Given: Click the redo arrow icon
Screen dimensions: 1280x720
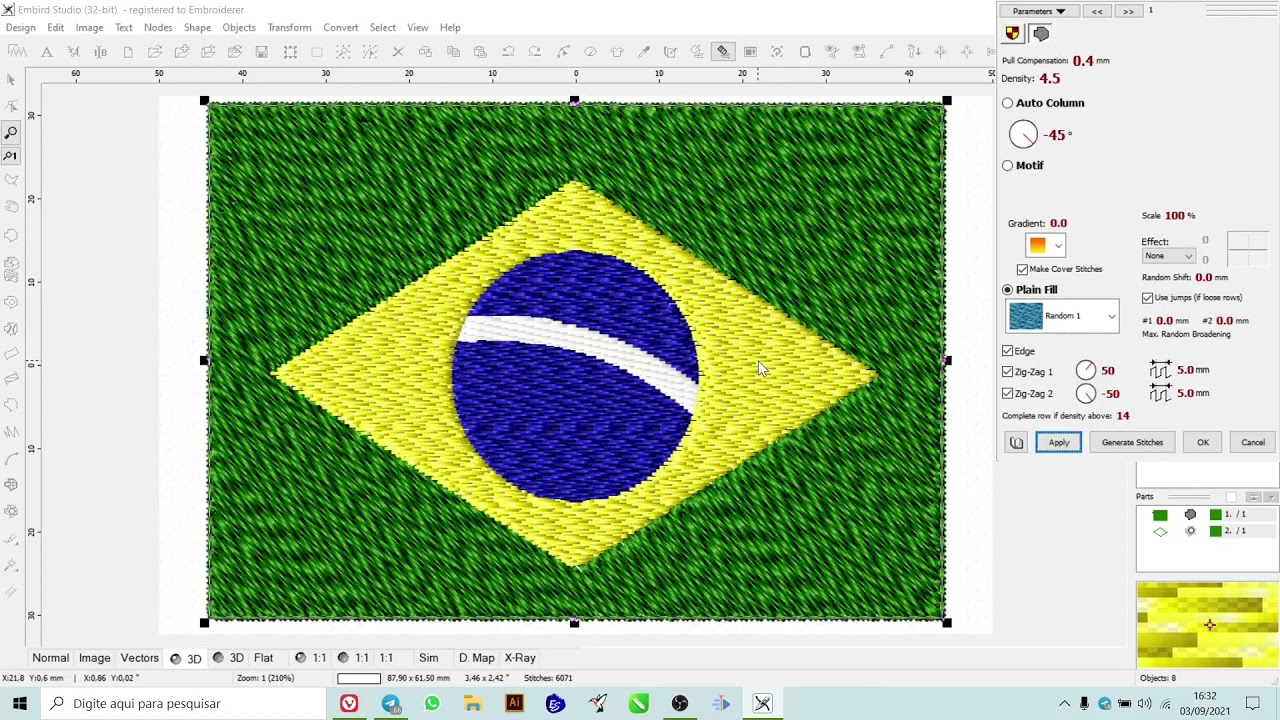Looking at the screenshot, I should [535, 51].
